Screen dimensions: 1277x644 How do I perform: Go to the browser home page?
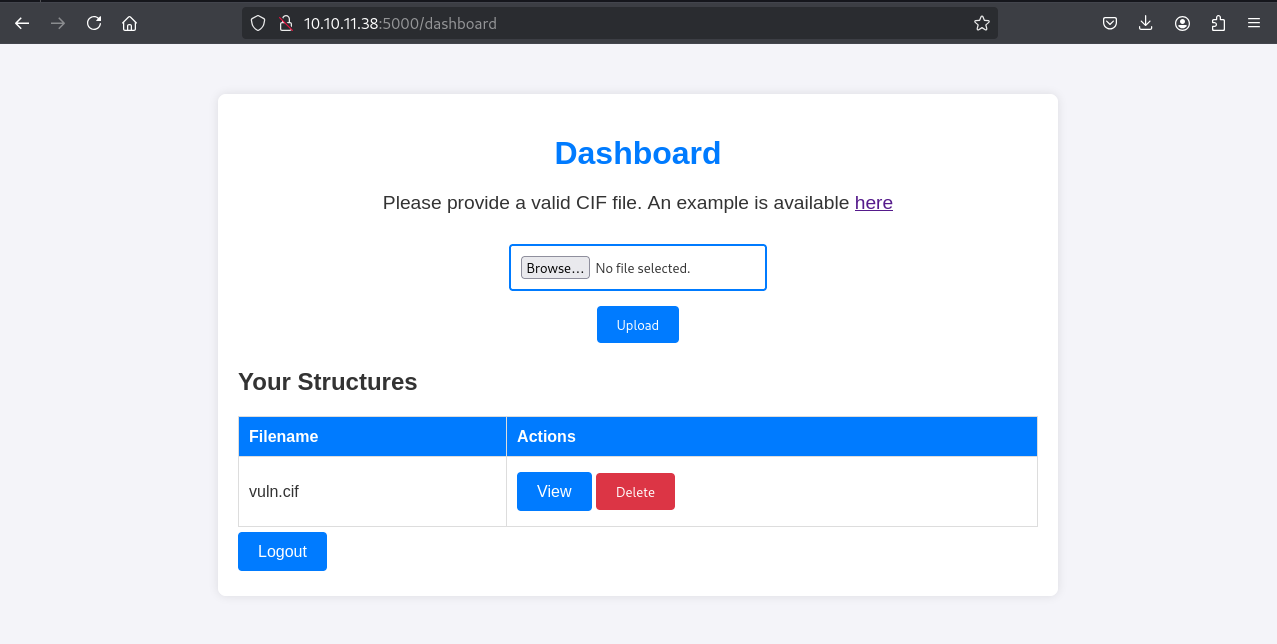pyautogui.click(x=129, y=23)
